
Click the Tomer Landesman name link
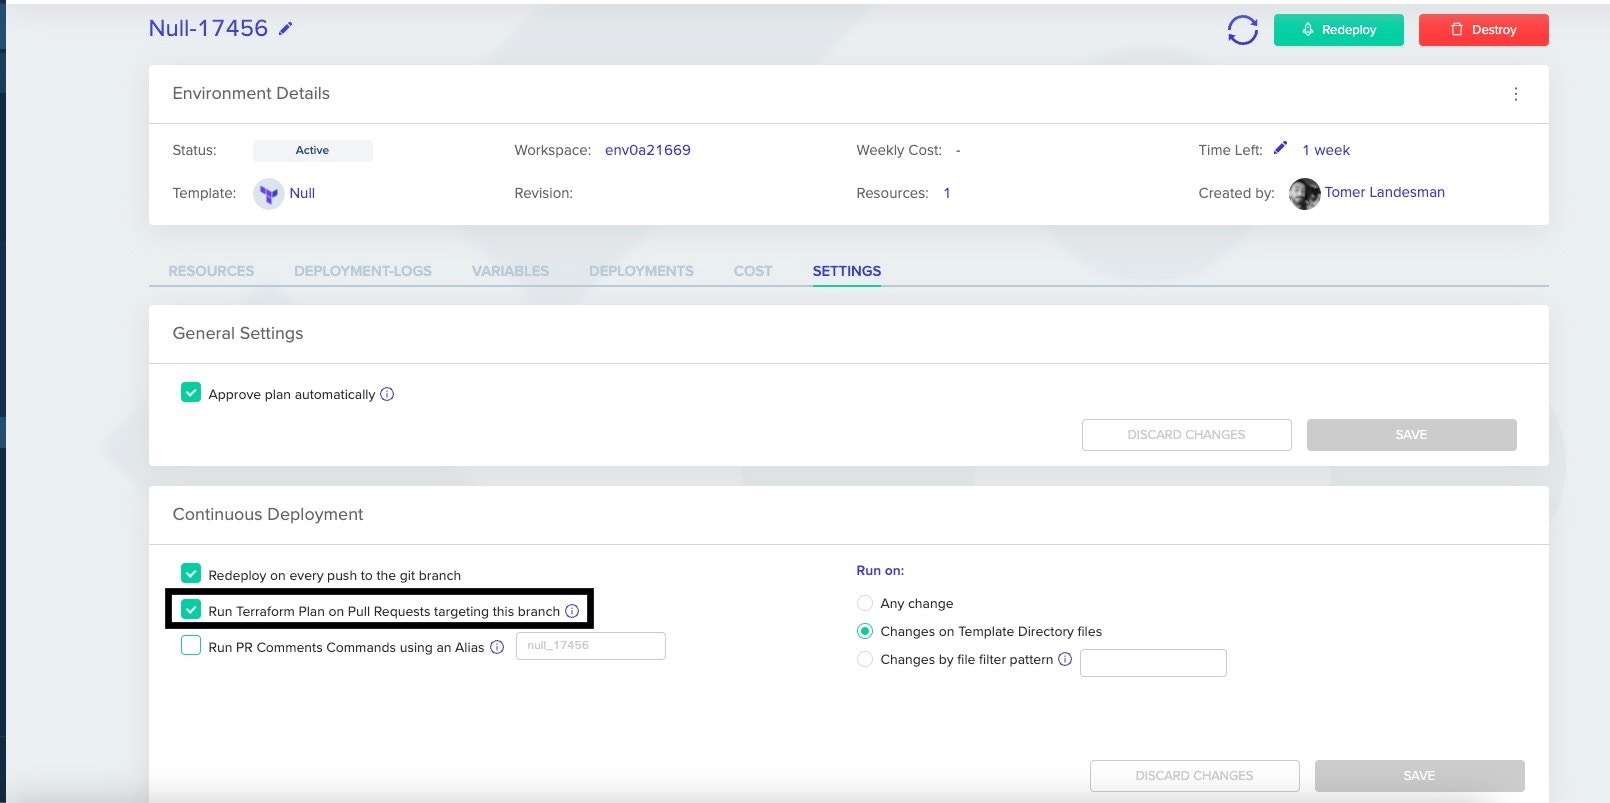(1384, 192)
